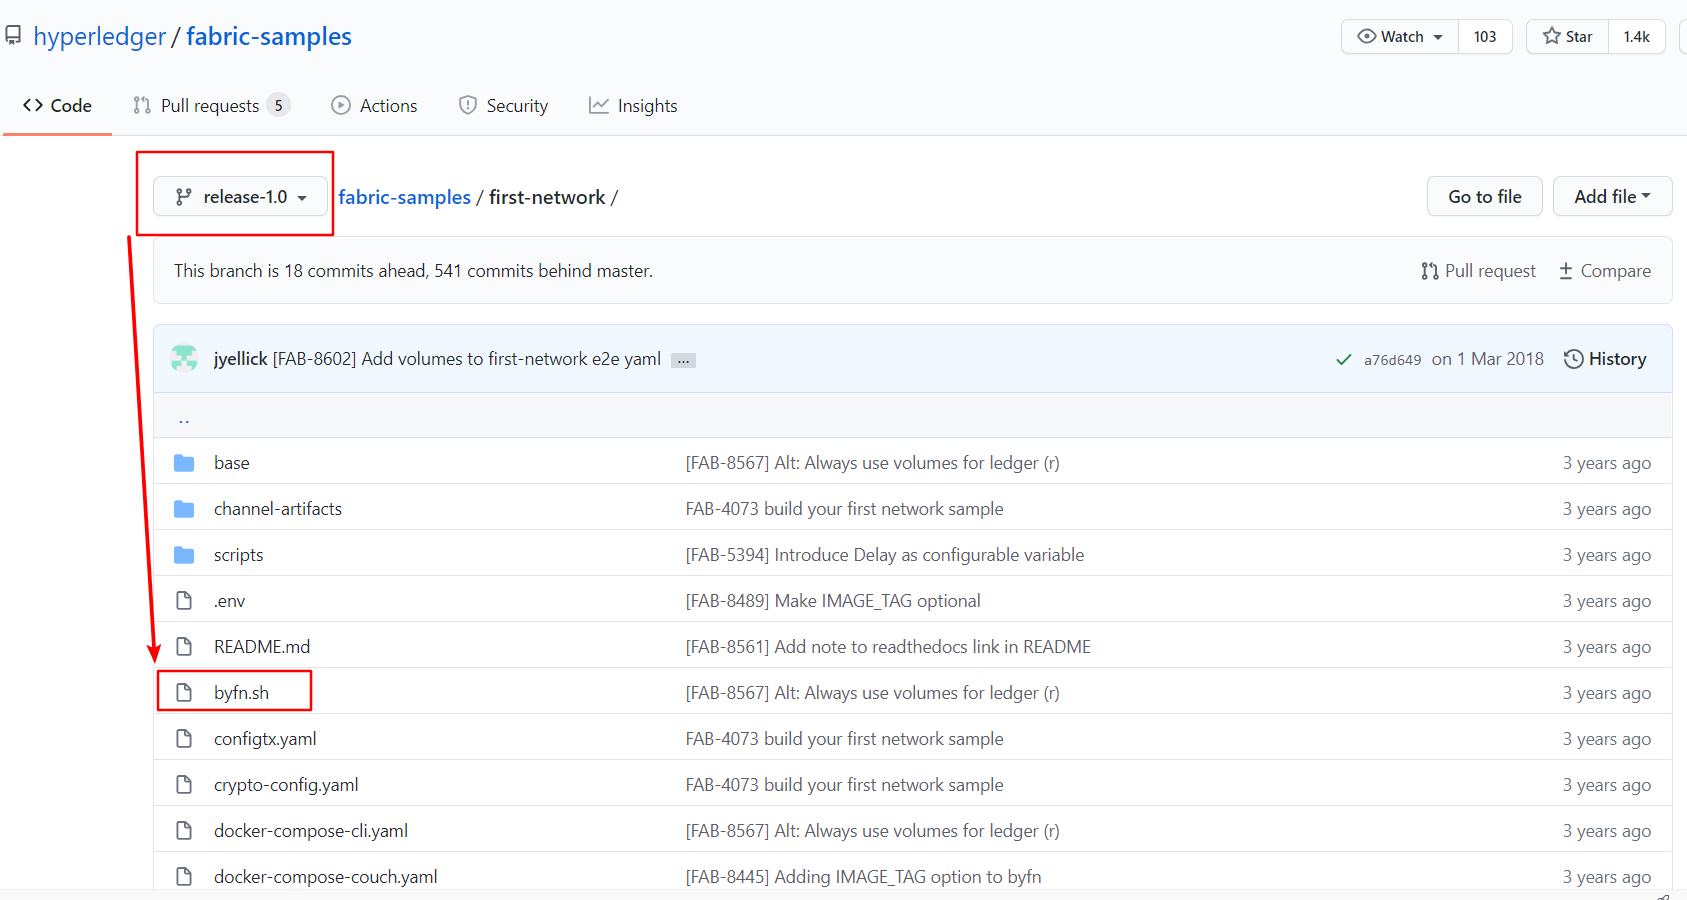Open configtx.yaml file
The width and height of the screenshot is (1687, 900).
265,739
